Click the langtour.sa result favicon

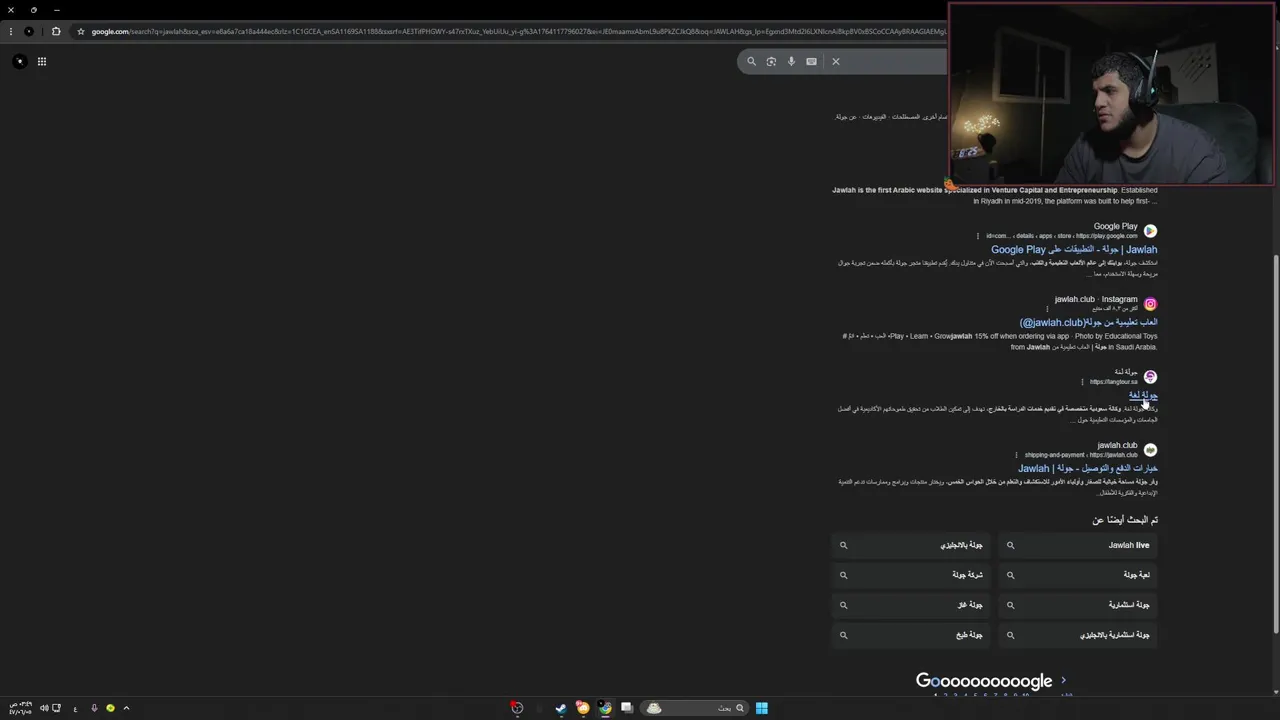point(1150,377)
